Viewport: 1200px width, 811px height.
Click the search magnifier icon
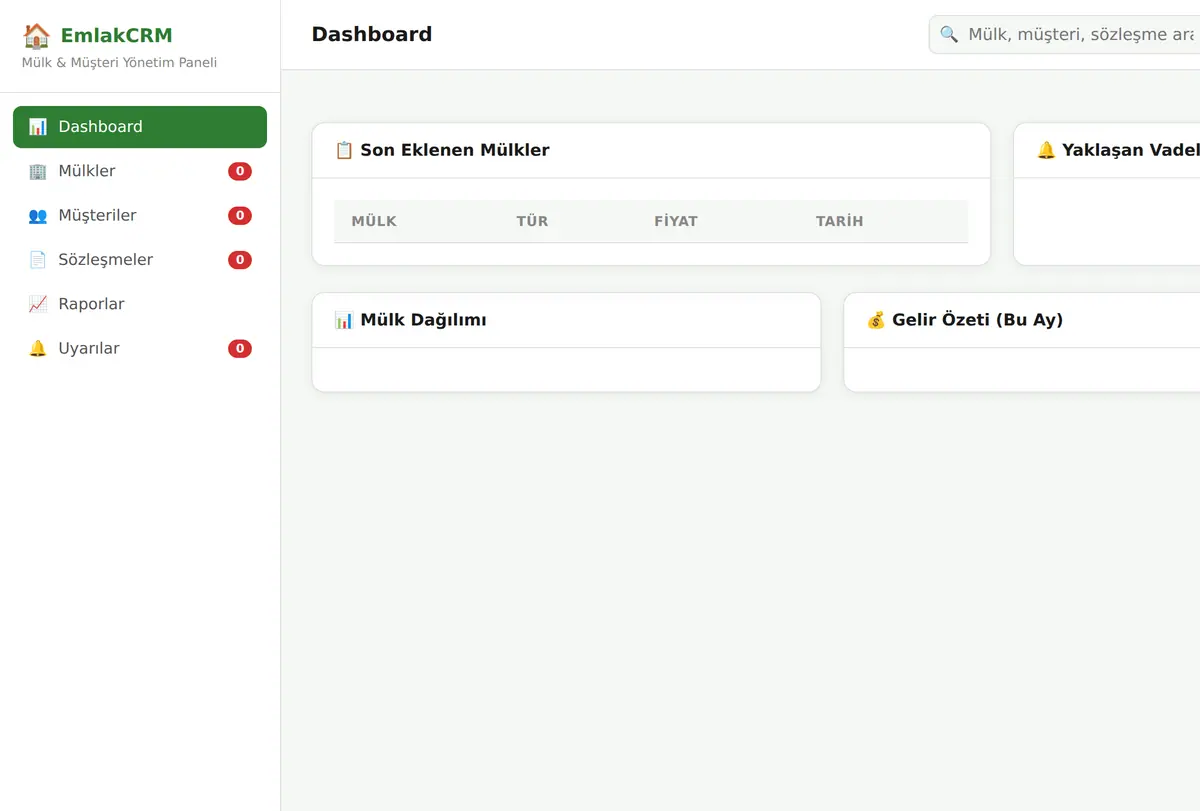(x=949, y=35)
